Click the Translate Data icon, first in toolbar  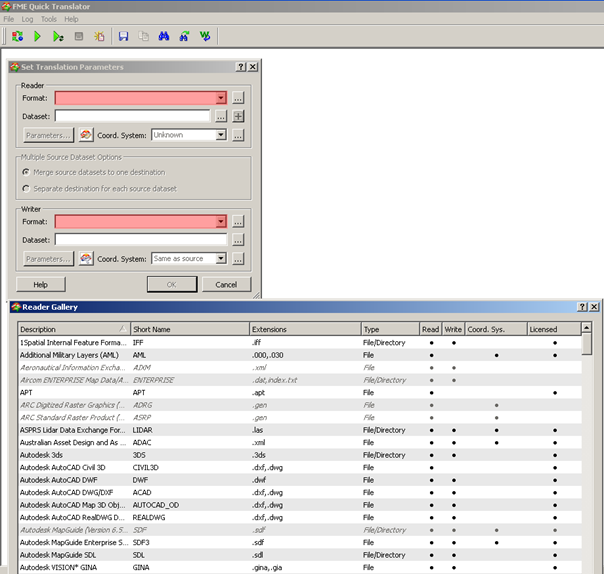17,37
